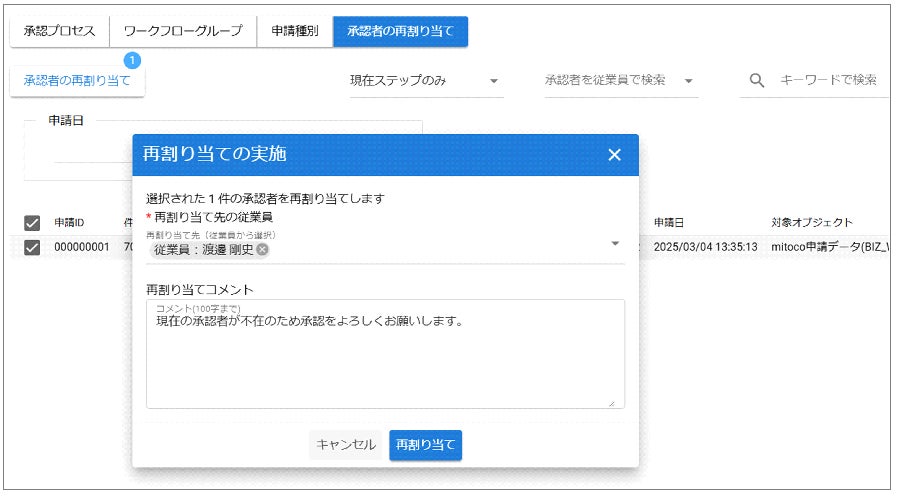Click the keyword search magnifier icon
This screenshot has height=497, width=900.
click(x=757, y=80)
